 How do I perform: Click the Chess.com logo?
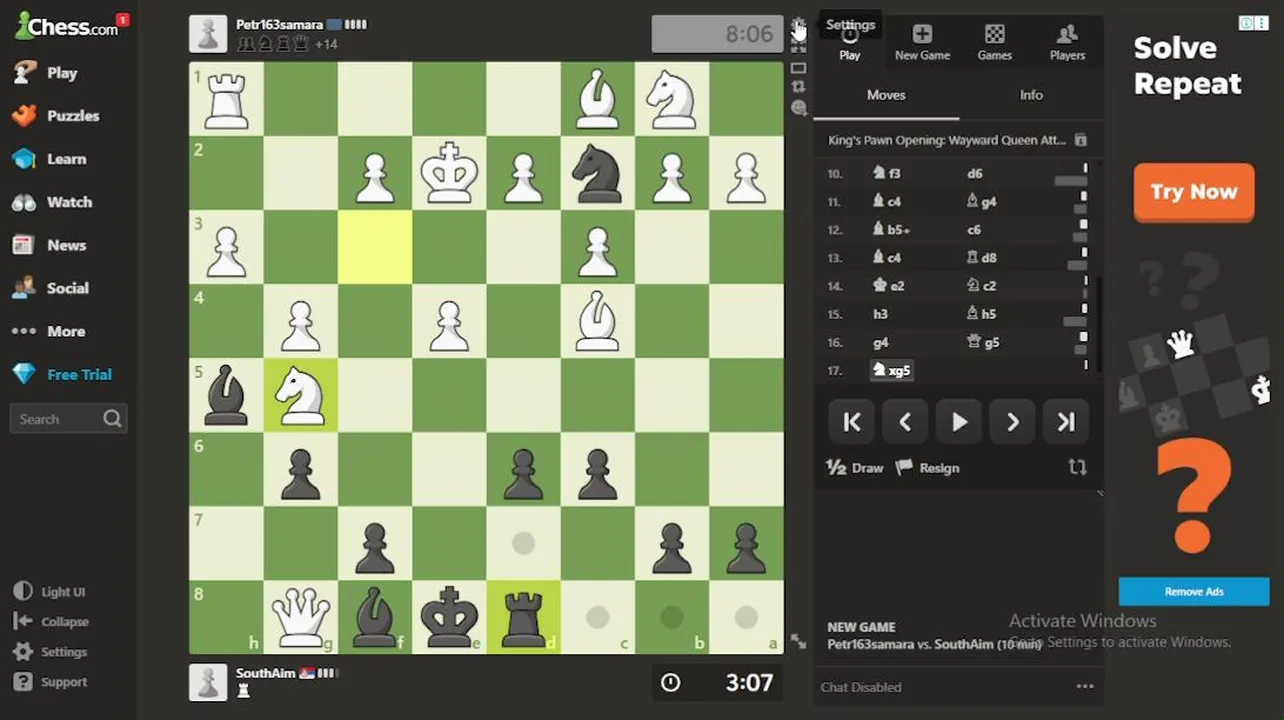point(66,26)
